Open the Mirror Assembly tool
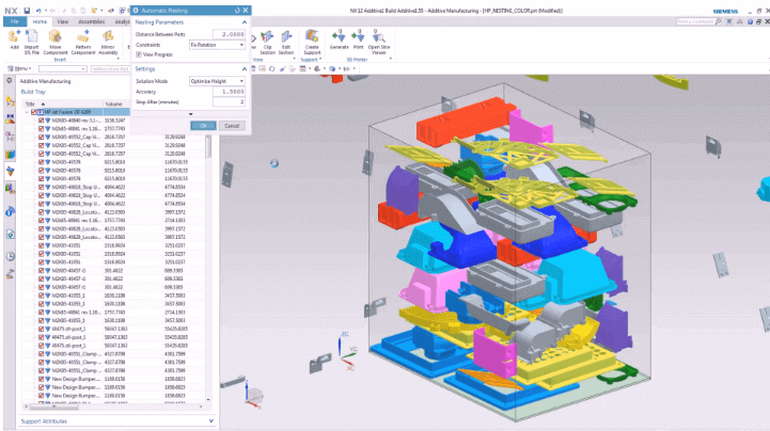 tap(108, 42)
